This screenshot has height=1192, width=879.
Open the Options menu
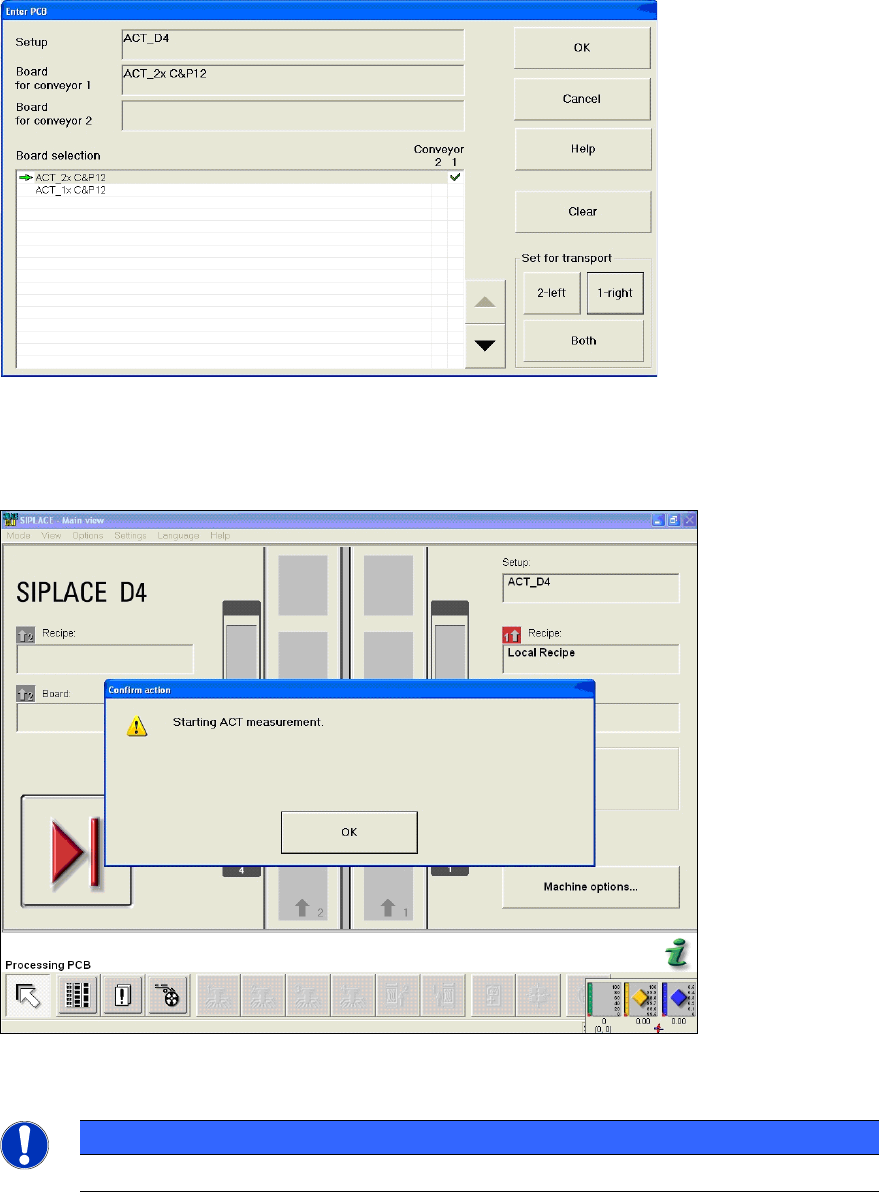87,536
